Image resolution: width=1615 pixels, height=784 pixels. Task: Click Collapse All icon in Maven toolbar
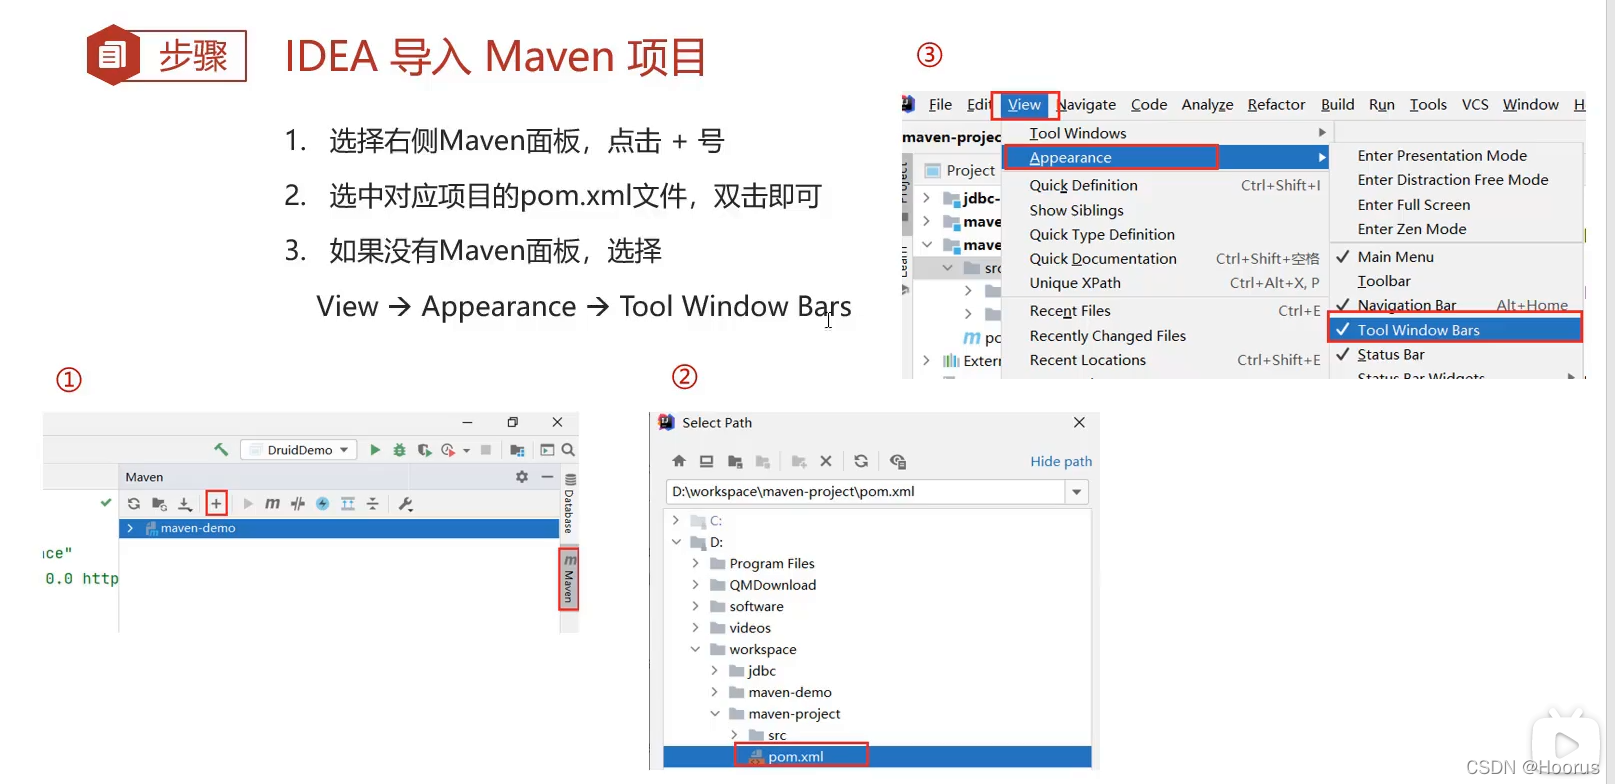[x=372, y=504]
